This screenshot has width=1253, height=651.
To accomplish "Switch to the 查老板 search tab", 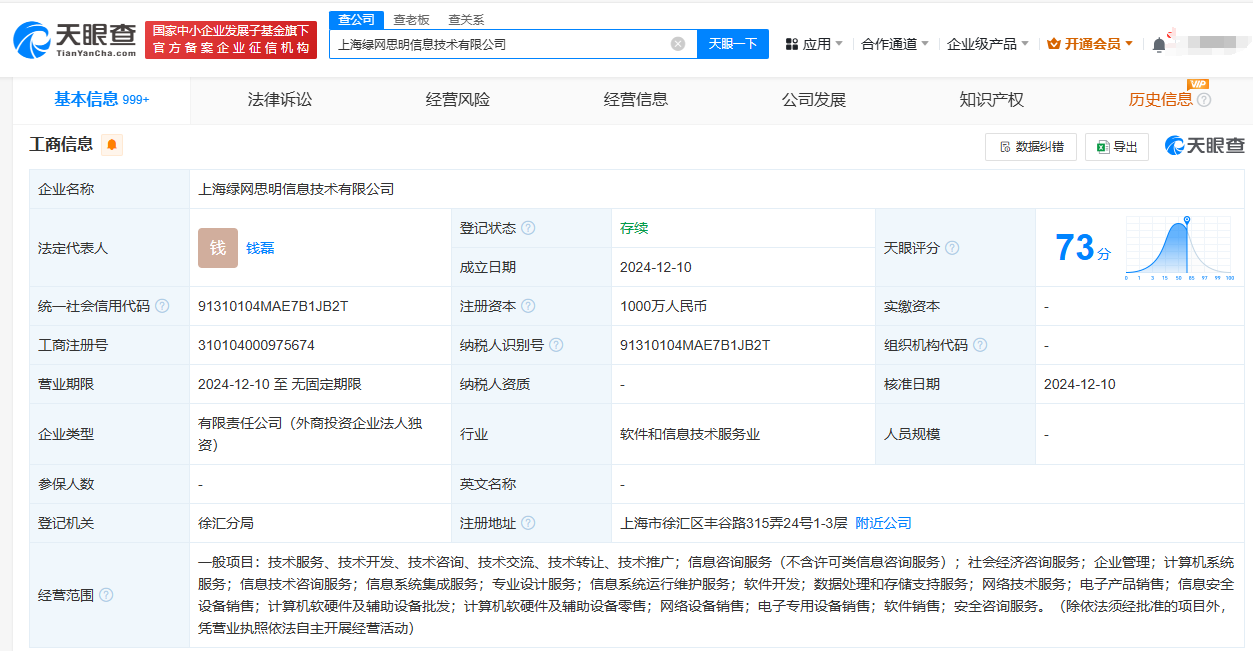I will pos(411,19).
